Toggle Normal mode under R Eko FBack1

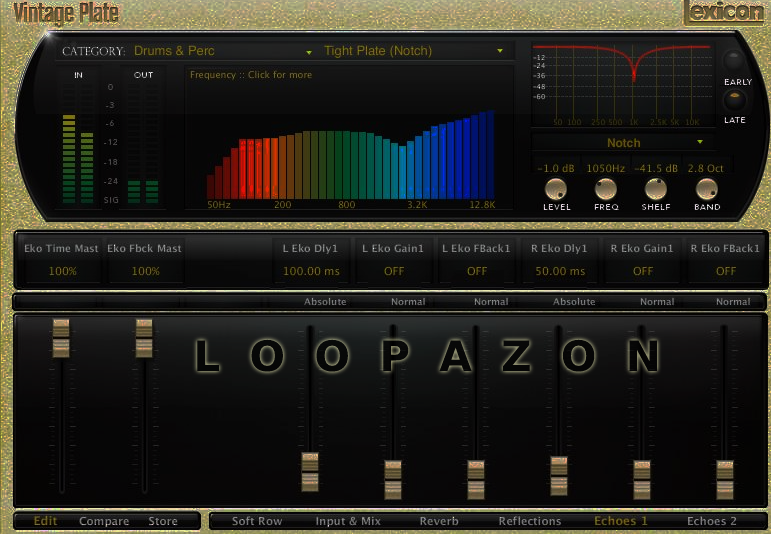(x=733, y=301)
